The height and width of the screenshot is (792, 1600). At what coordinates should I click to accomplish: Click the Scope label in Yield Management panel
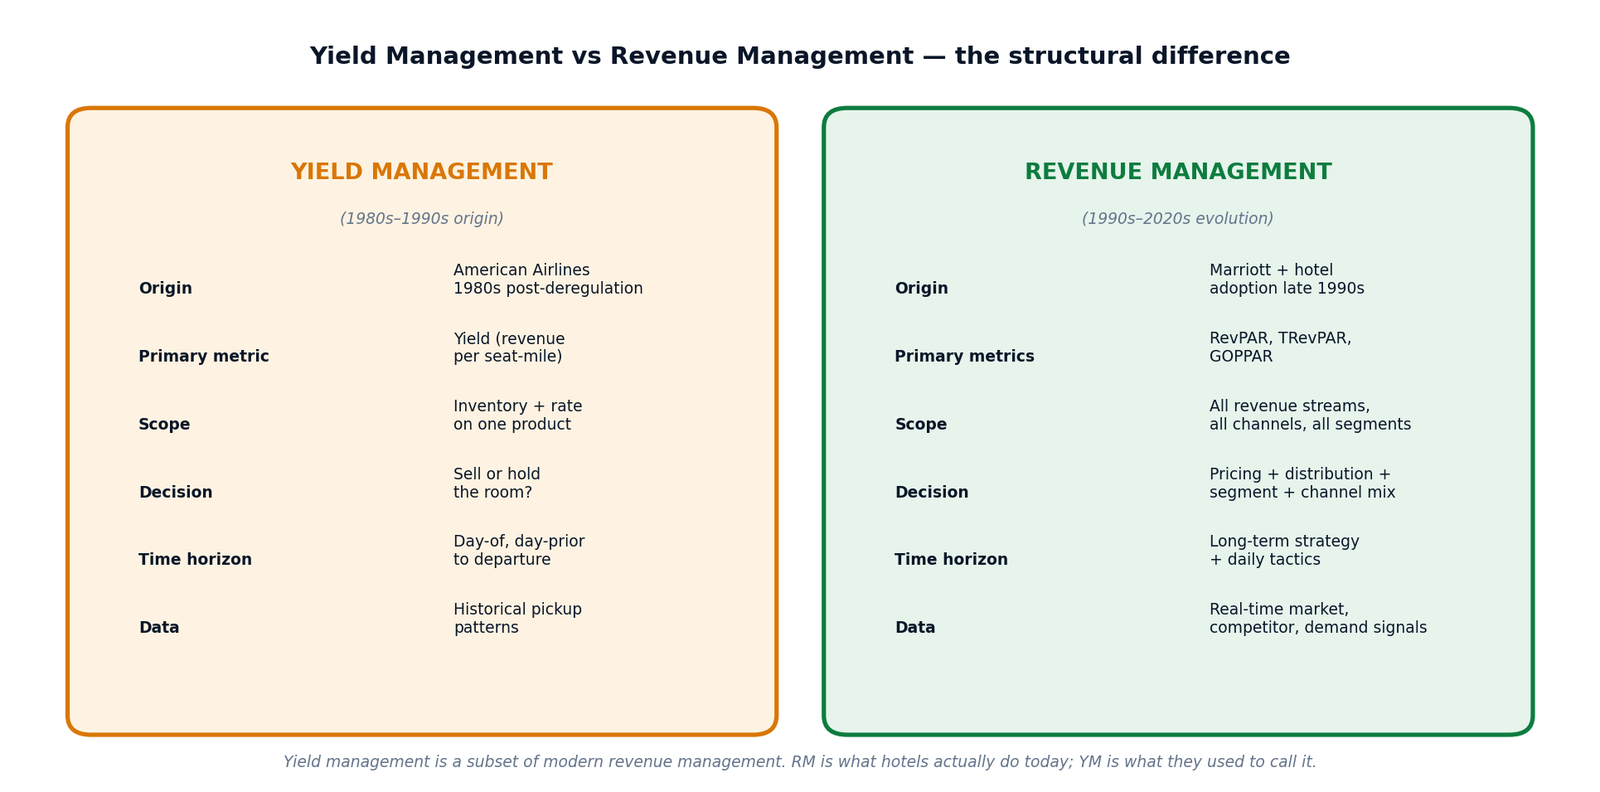pyautogui.click(x=164, y=425)
